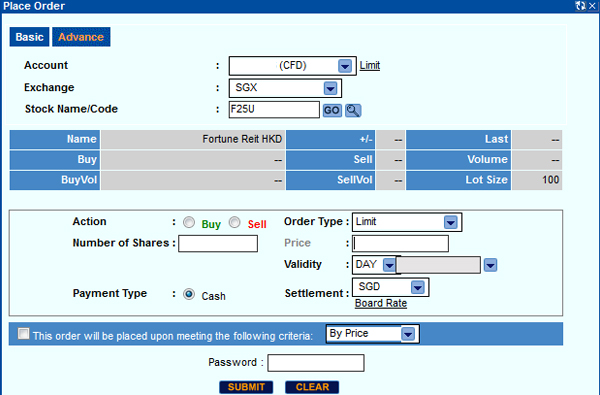Click the Volume header cell
Viewport: 600px width, 395px height.
[x=458, y=159]
